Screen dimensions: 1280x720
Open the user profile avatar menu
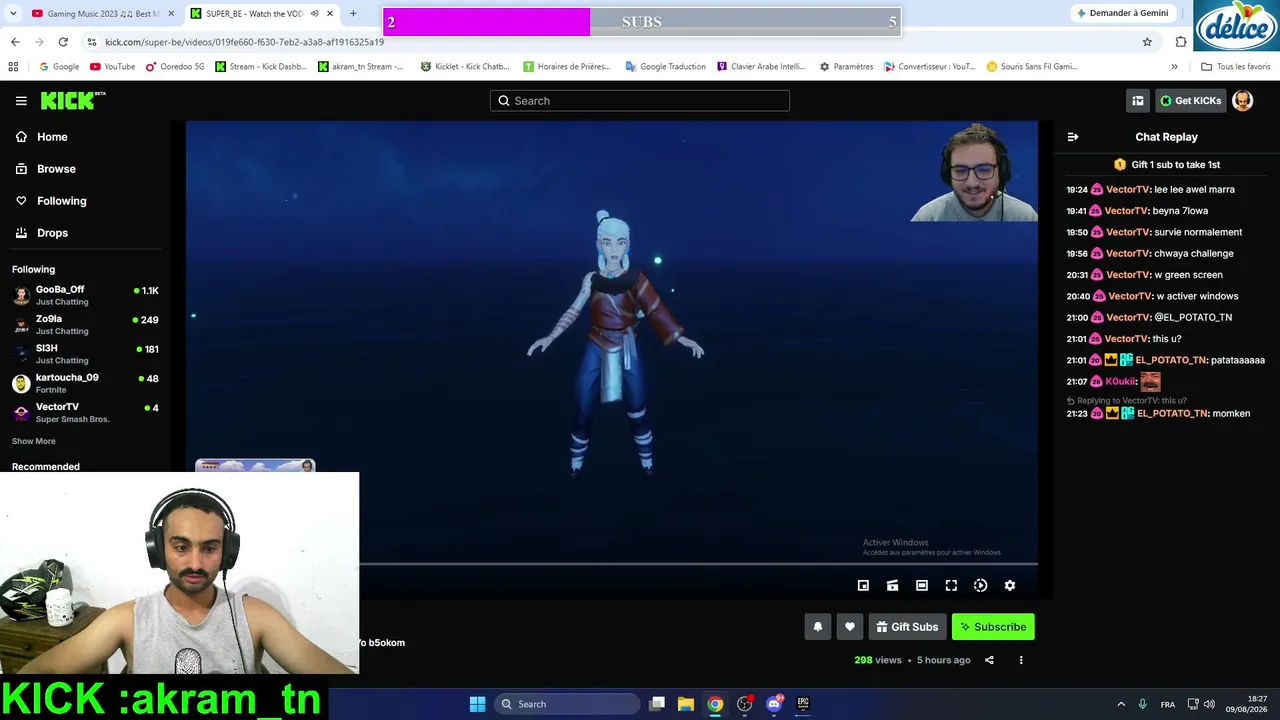point(1242,100)
